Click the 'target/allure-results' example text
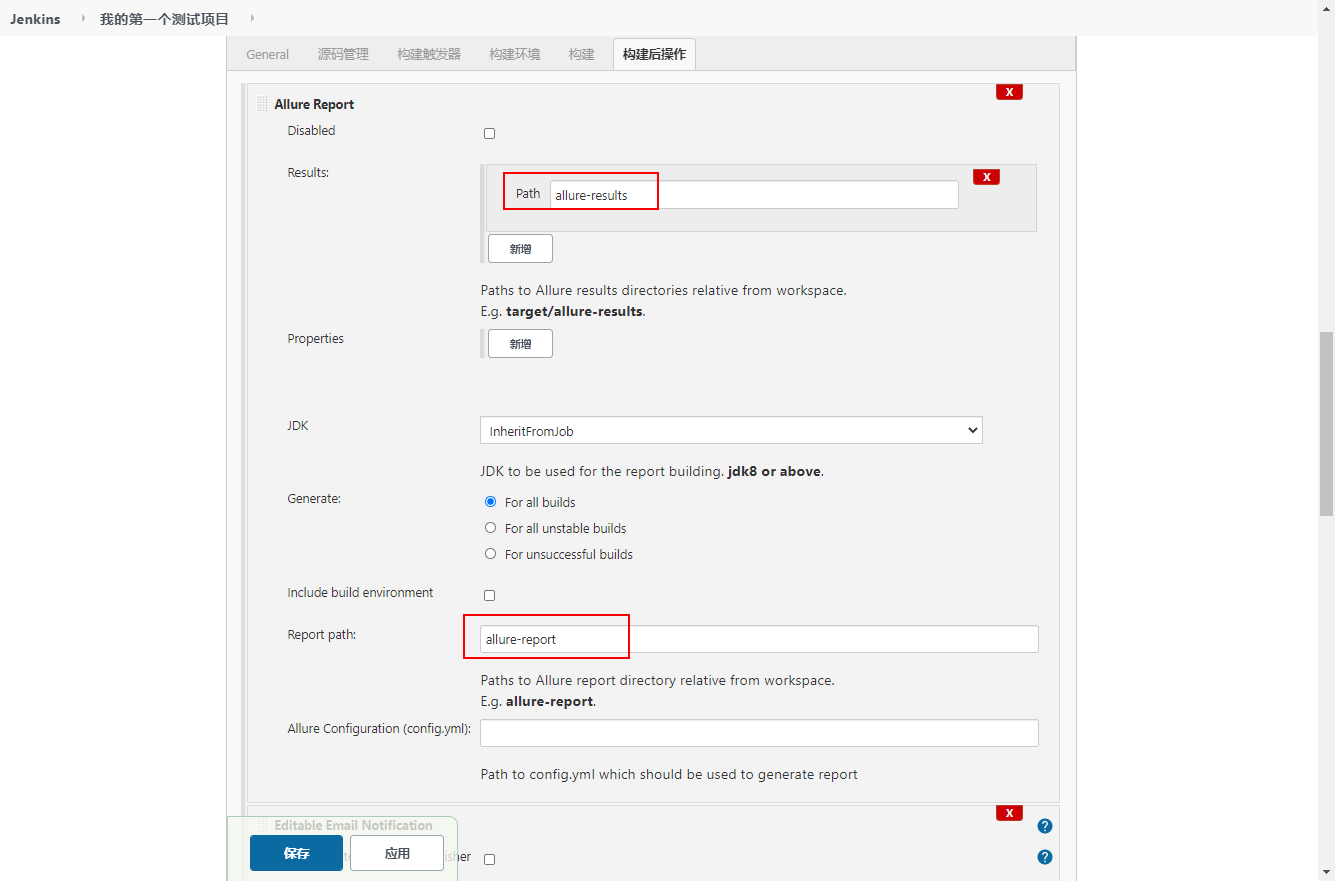Screen dimensions: 1335x881 click(574, 311)
